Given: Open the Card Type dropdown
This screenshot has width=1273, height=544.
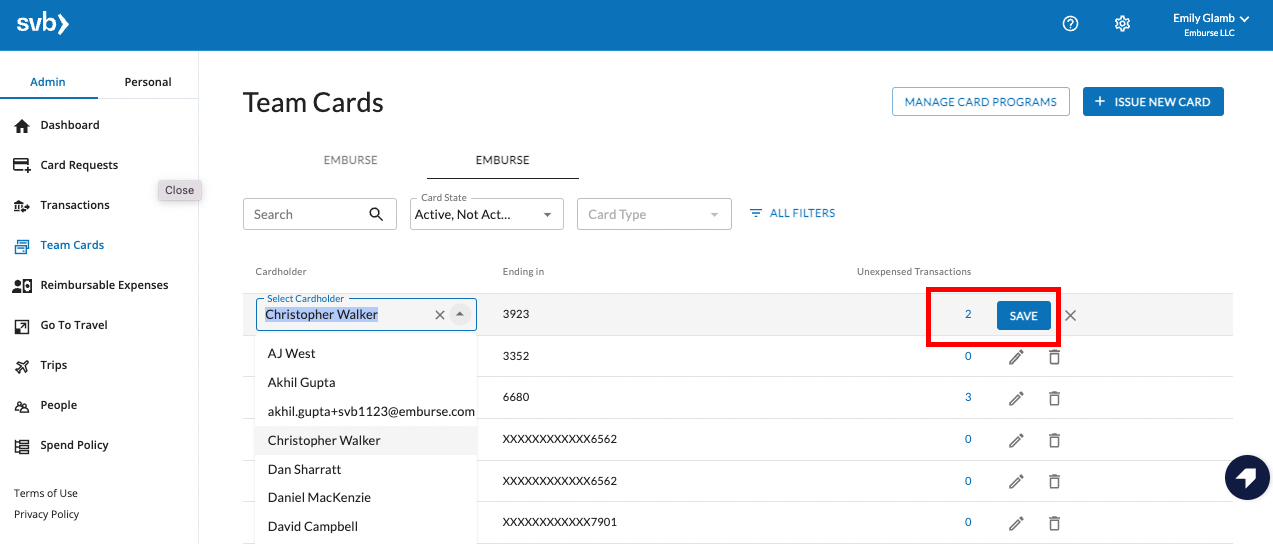Looking at the screenshot, I should [x=654, y=214].
